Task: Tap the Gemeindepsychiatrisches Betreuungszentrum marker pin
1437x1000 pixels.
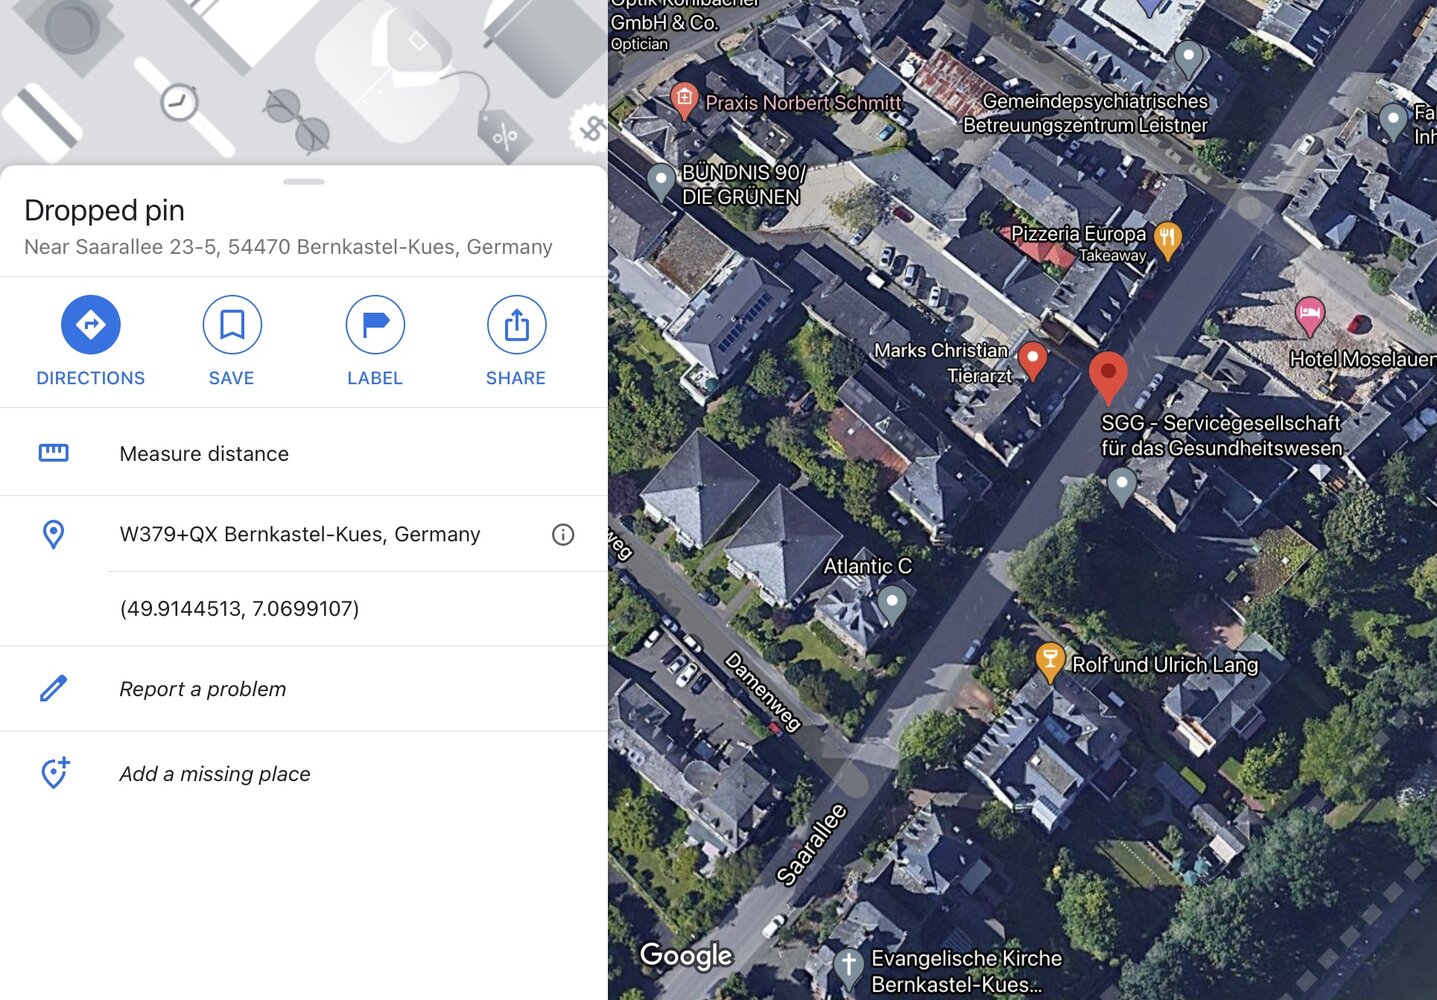Action: 1188,59
